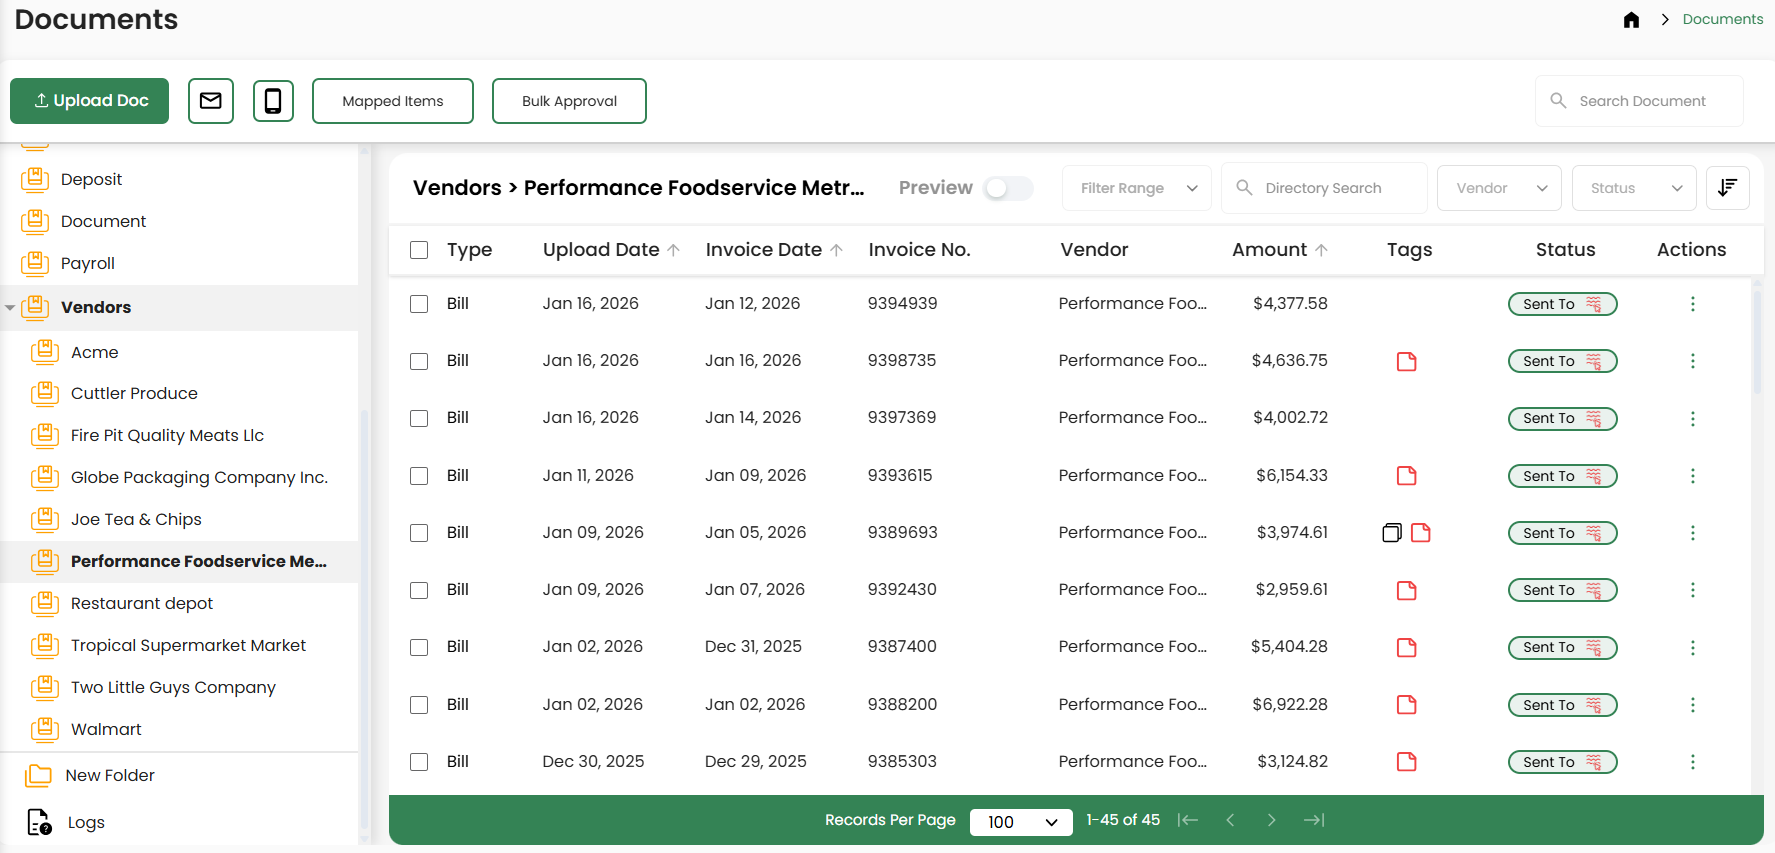This screenshot has height=853, width=1775.
Task: Click the copy tag icon on invoice 9389693
Action: tap(1391, 533)
